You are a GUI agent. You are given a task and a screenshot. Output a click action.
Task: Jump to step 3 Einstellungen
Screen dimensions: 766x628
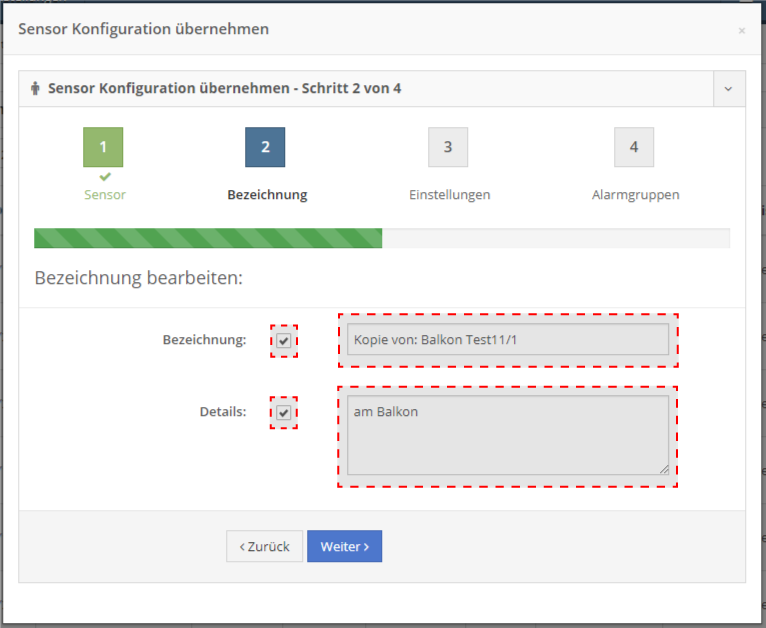(x=448, y=147)
